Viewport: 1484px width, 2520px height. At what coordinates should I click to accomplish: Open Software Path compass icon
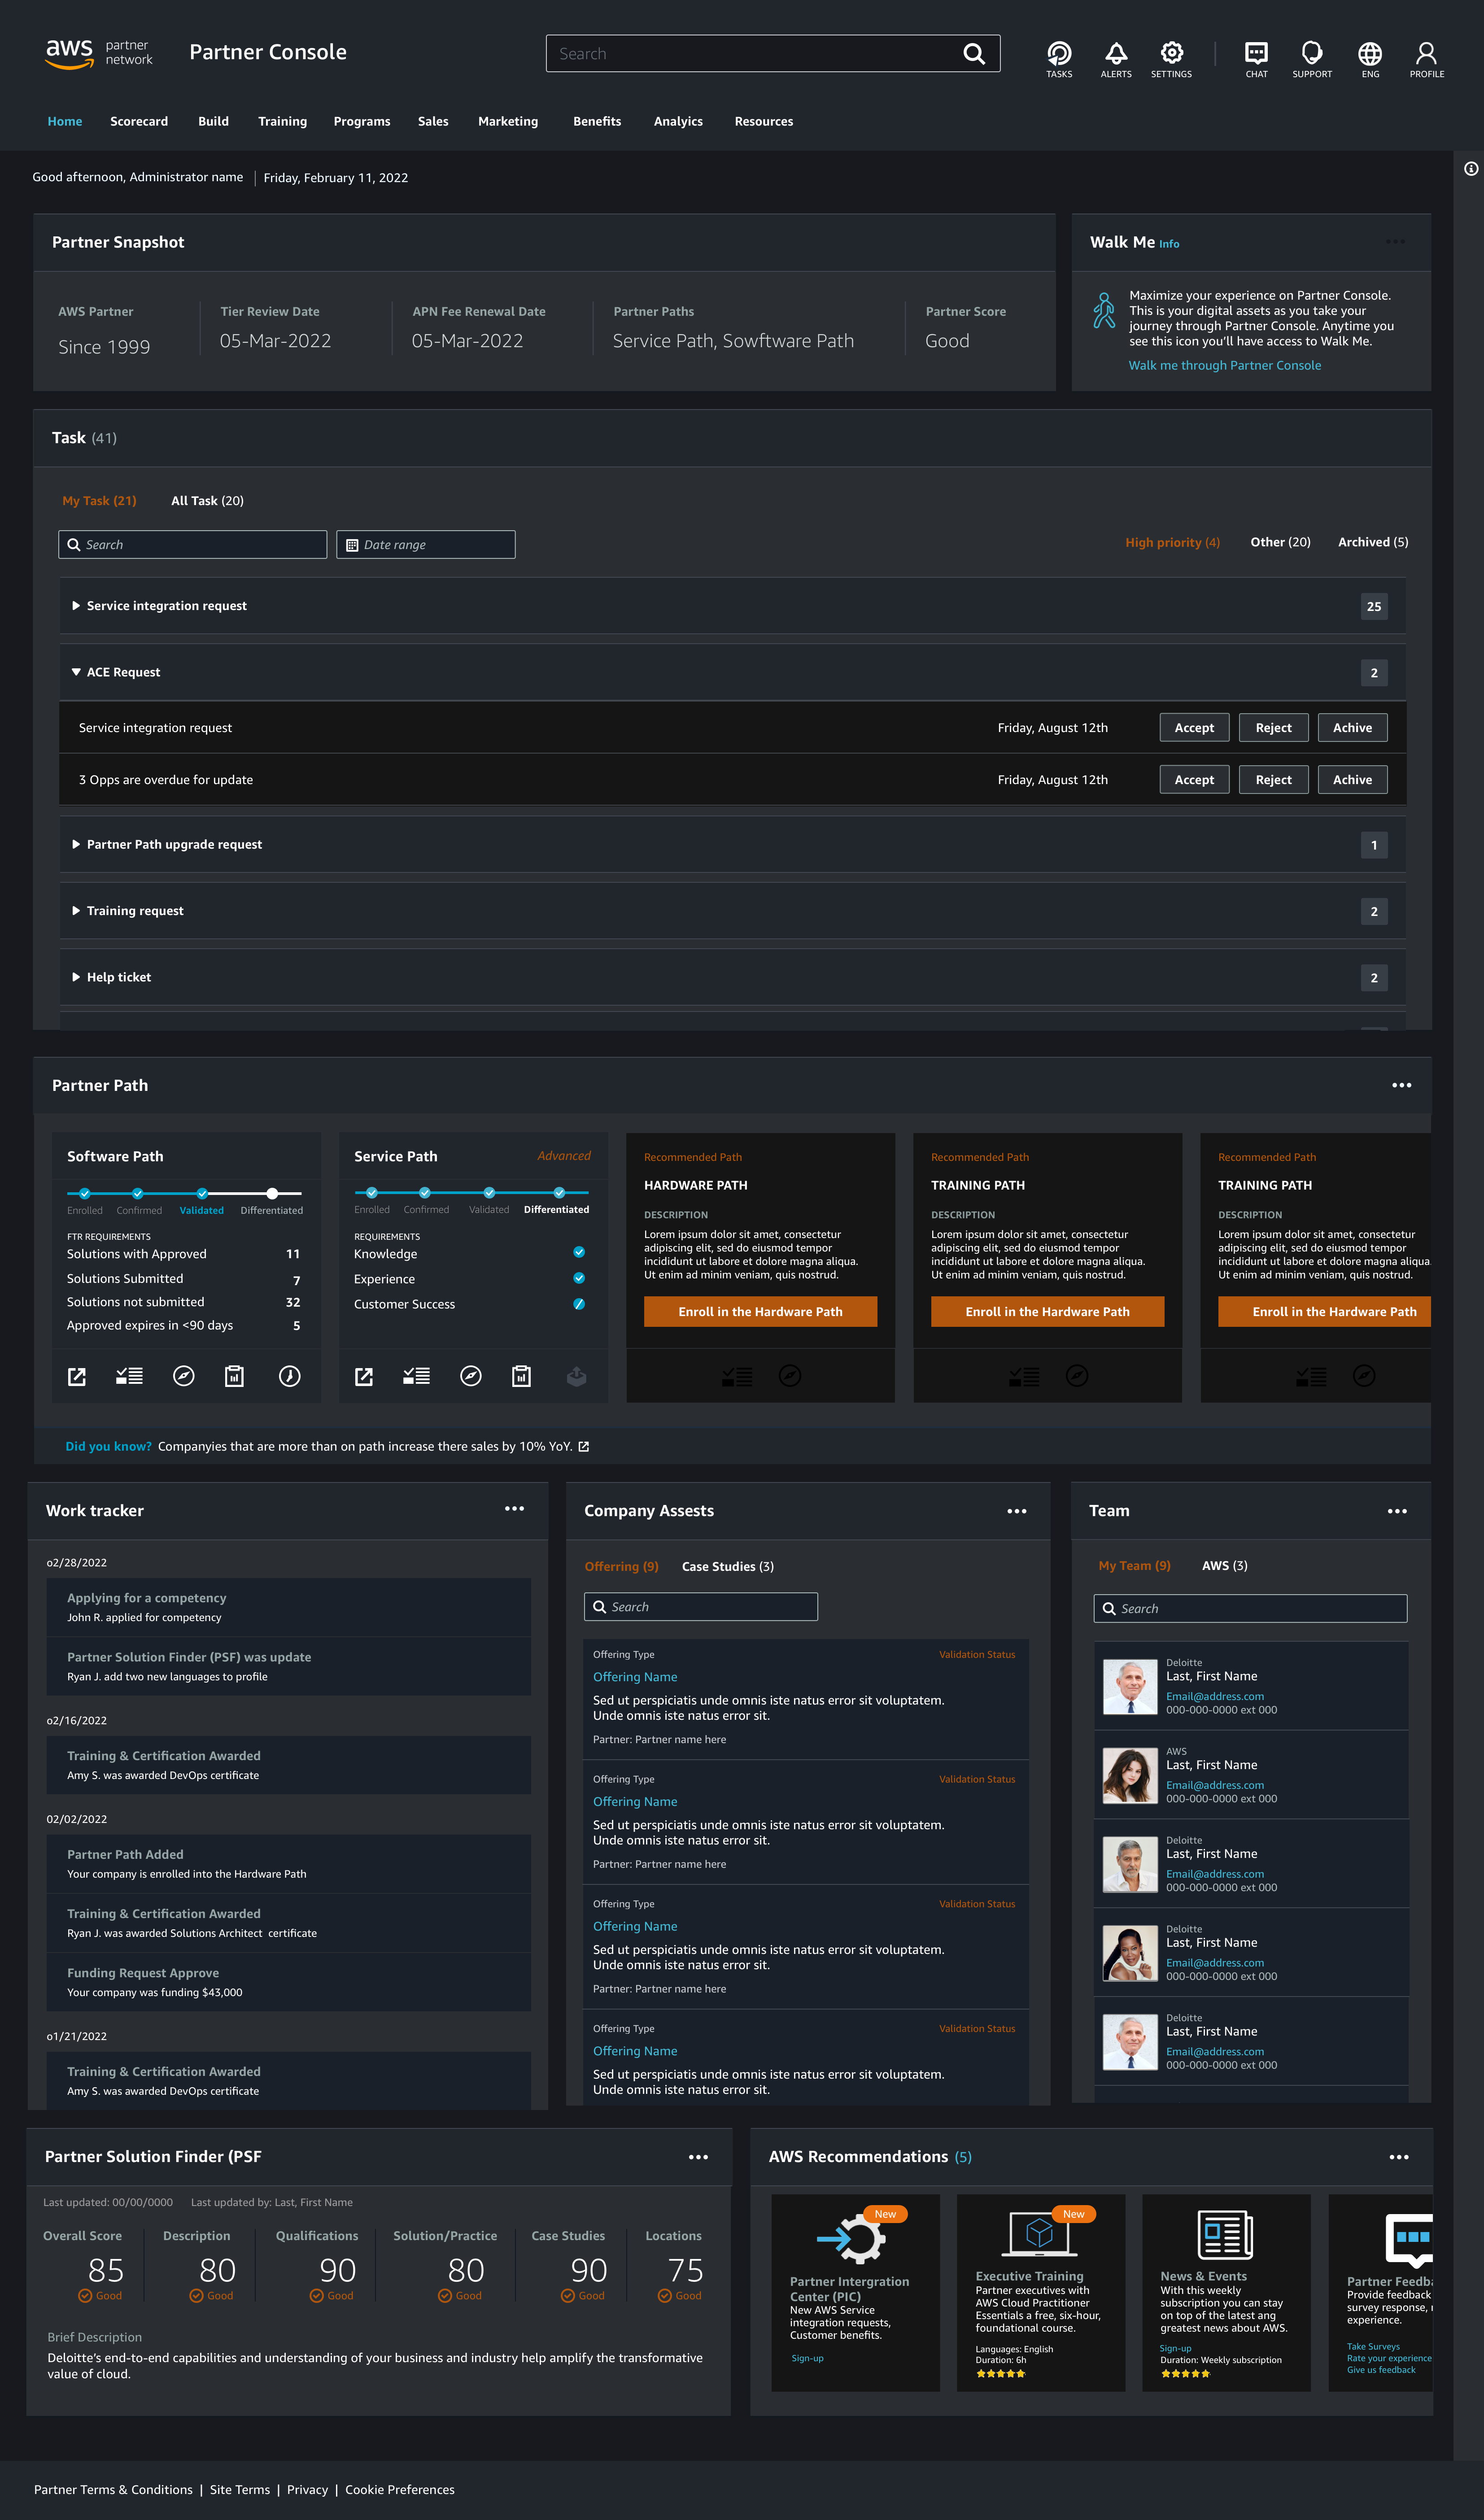[183, 1376]
